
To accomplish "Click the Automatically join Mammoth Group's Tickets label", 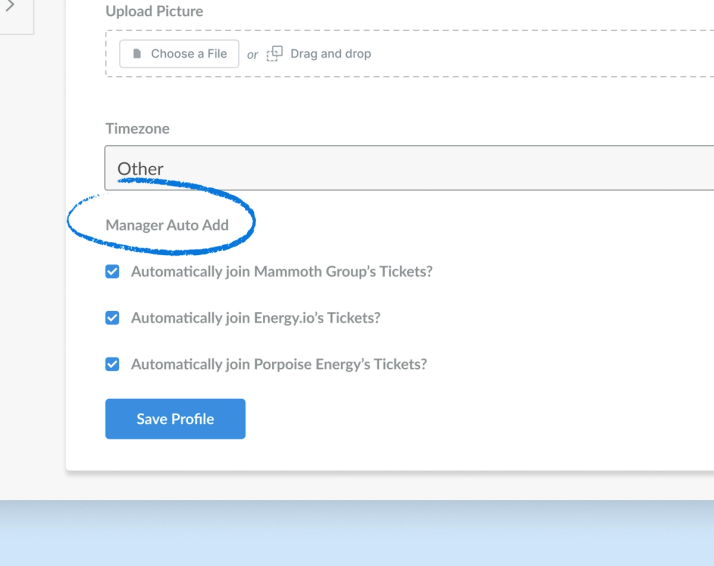I will 281,272.
